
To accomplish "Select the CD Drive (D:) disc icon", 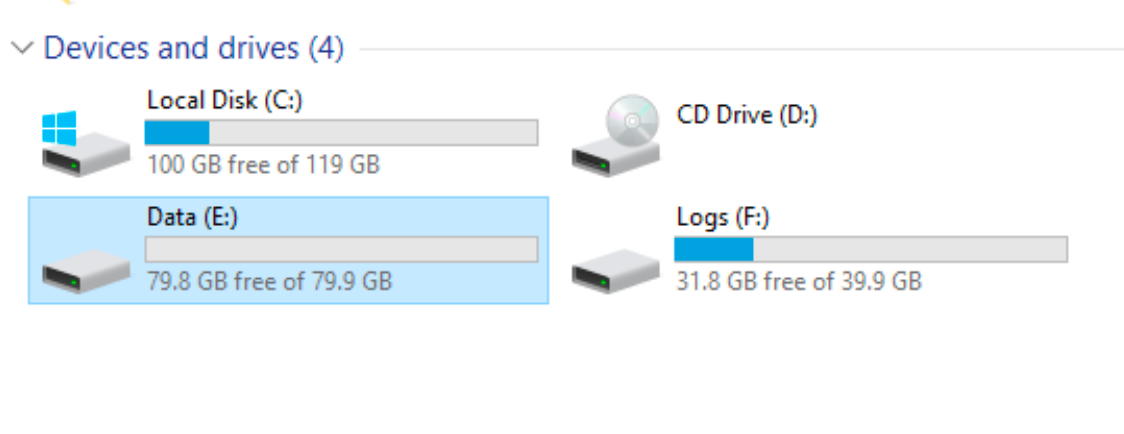I will click(x=616, y=135).
